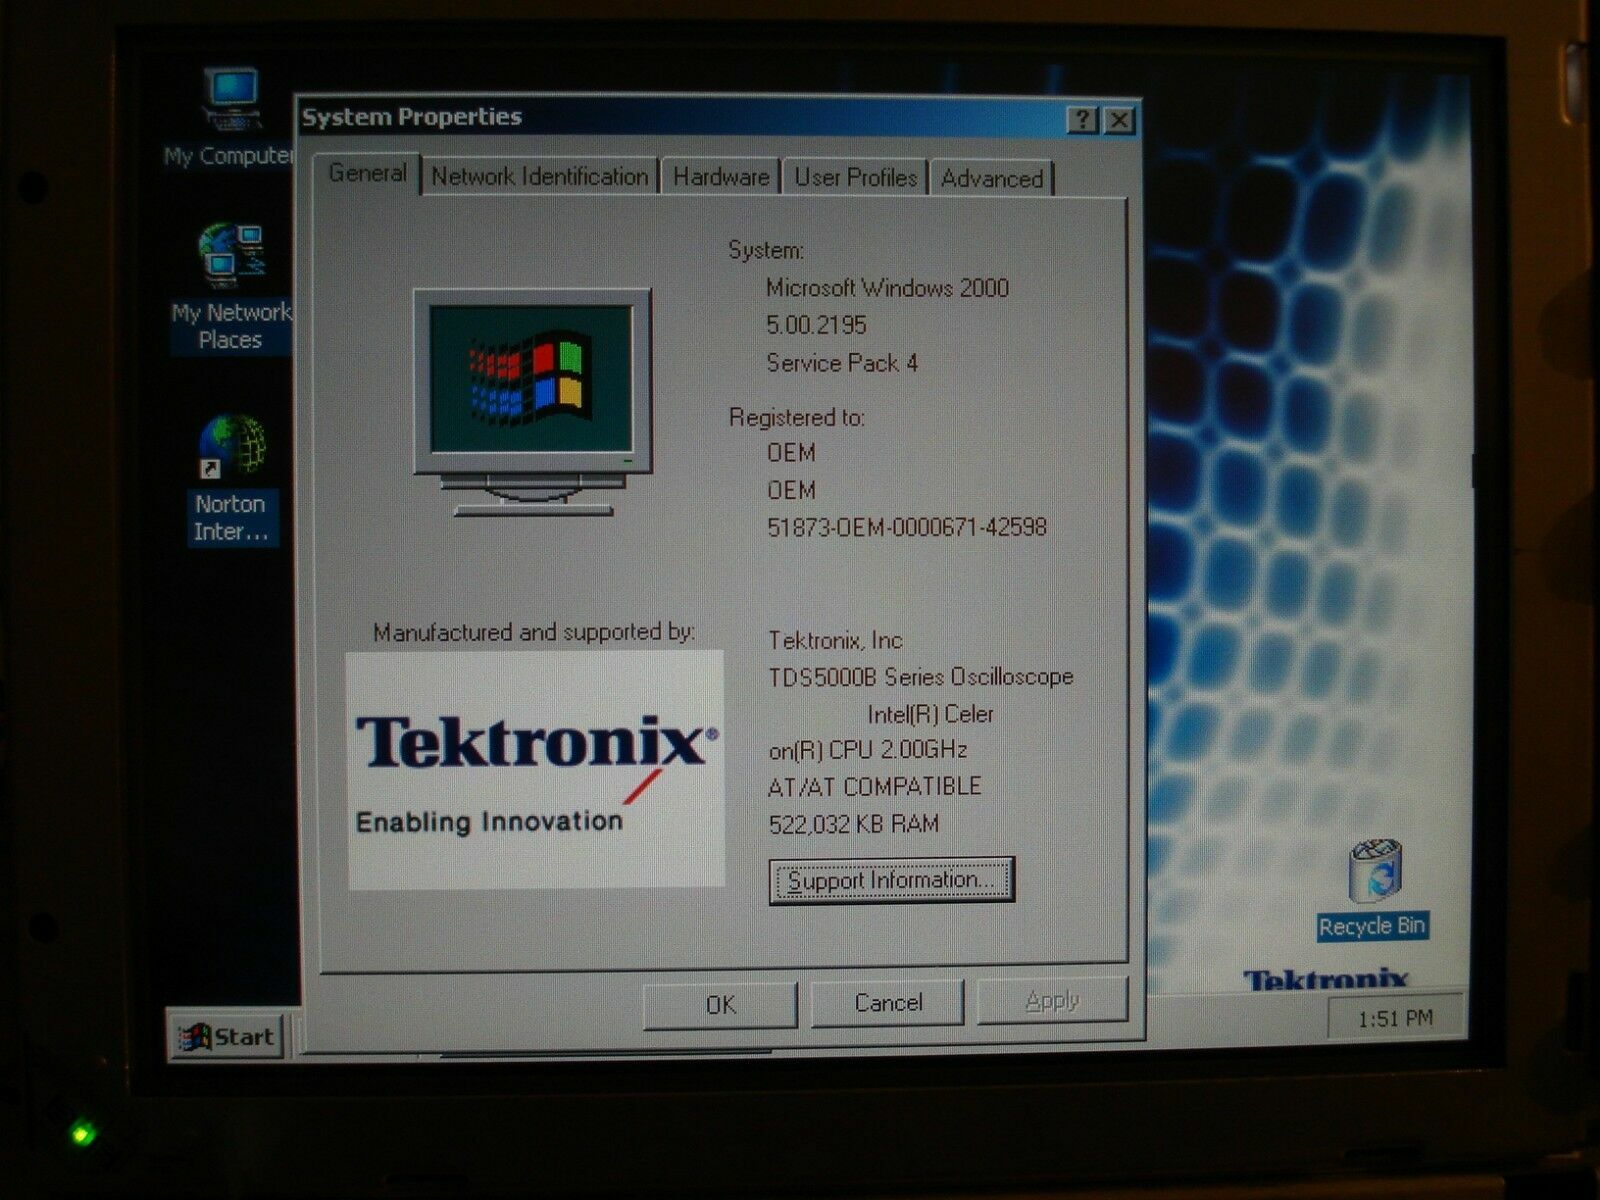Click the 'Intel(R) Celer' processor text

pos(931,714)
